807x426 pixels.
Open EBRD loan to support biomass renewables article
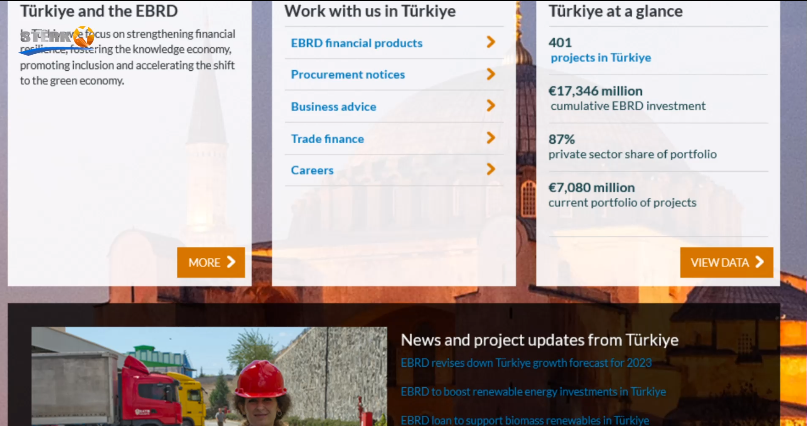pos(524,420)
